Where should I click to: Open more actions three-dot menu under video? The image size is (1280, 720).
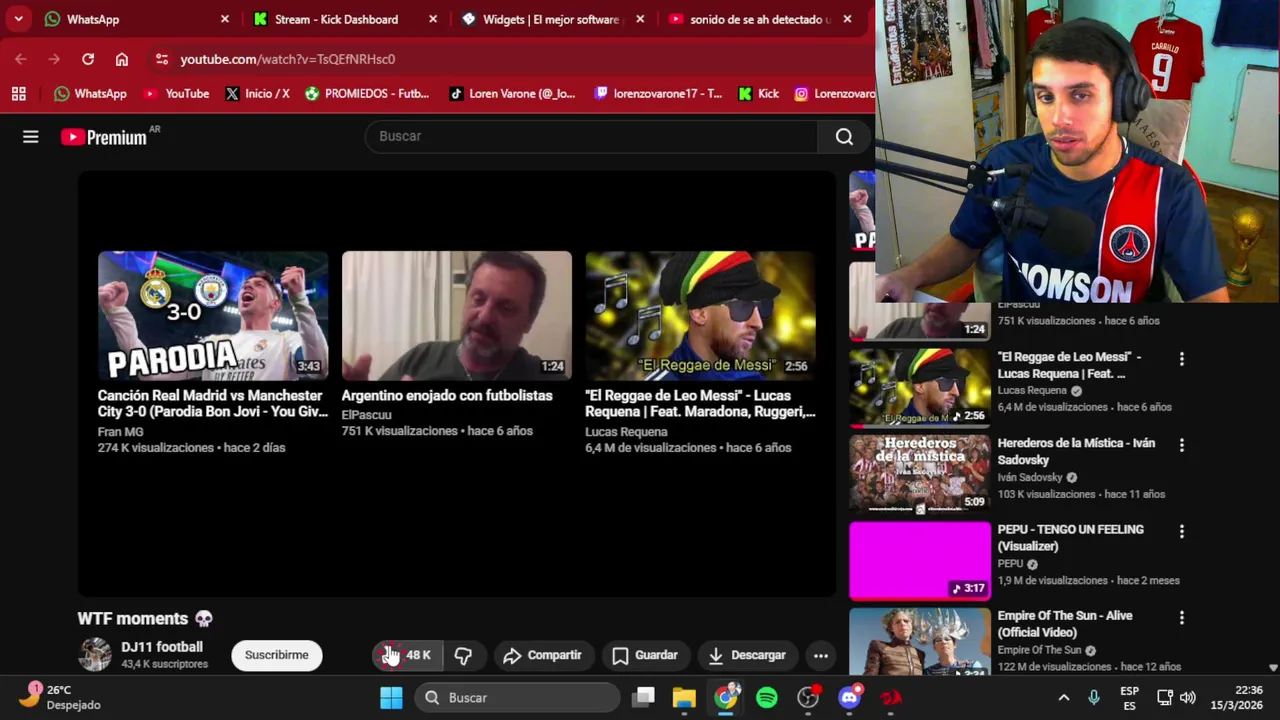820,655
